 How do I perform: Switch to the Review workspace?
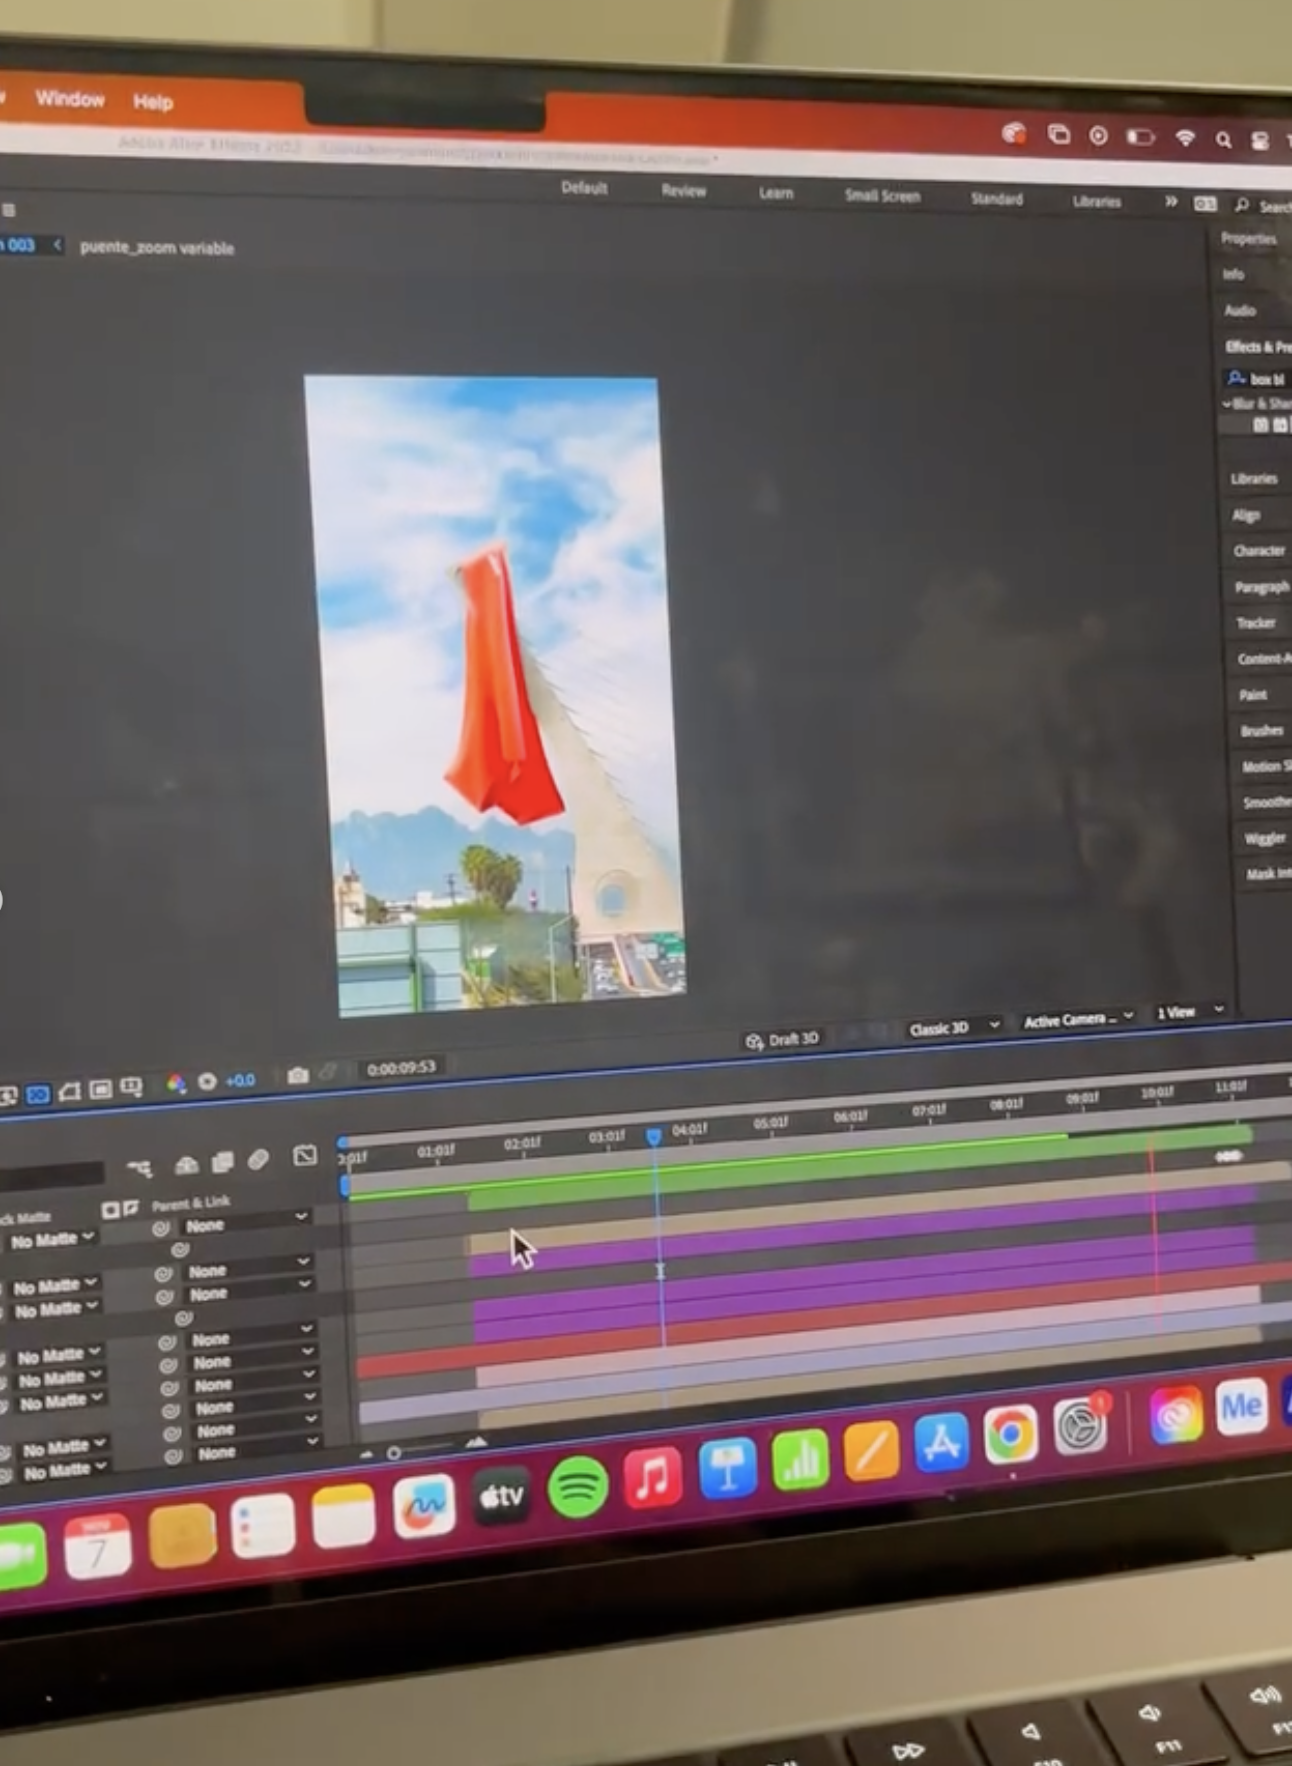(684, 191)
